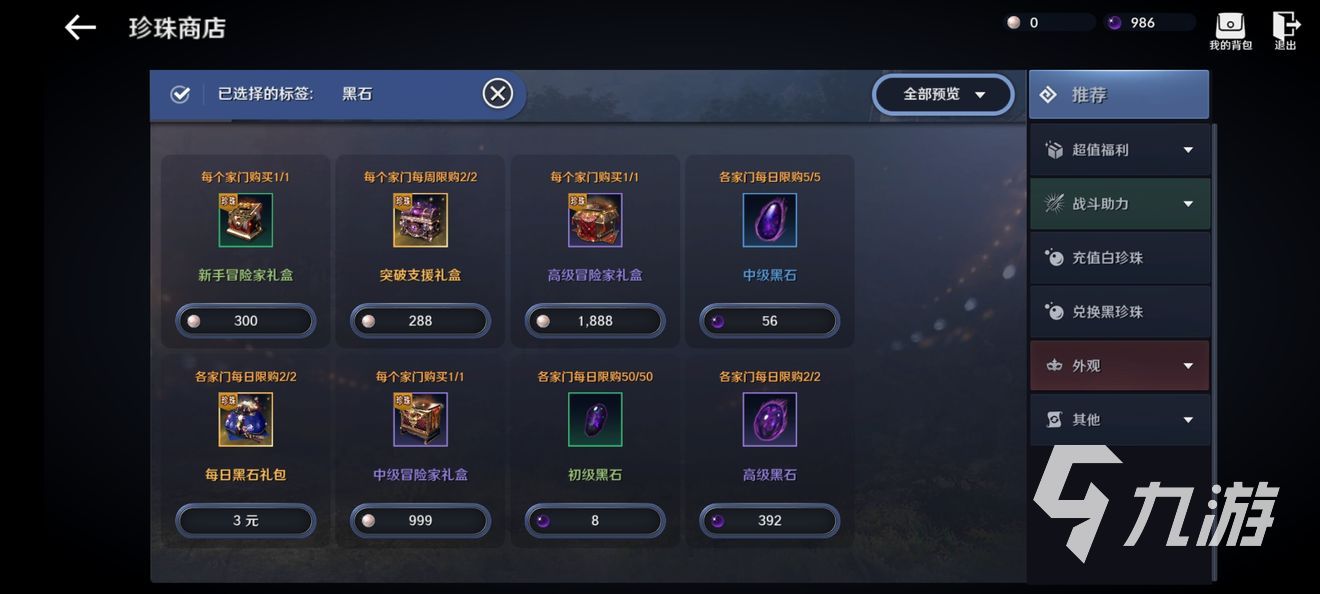
Task: Select the 突破支援礼盒 chest icon
Action: tap(420, 220)
